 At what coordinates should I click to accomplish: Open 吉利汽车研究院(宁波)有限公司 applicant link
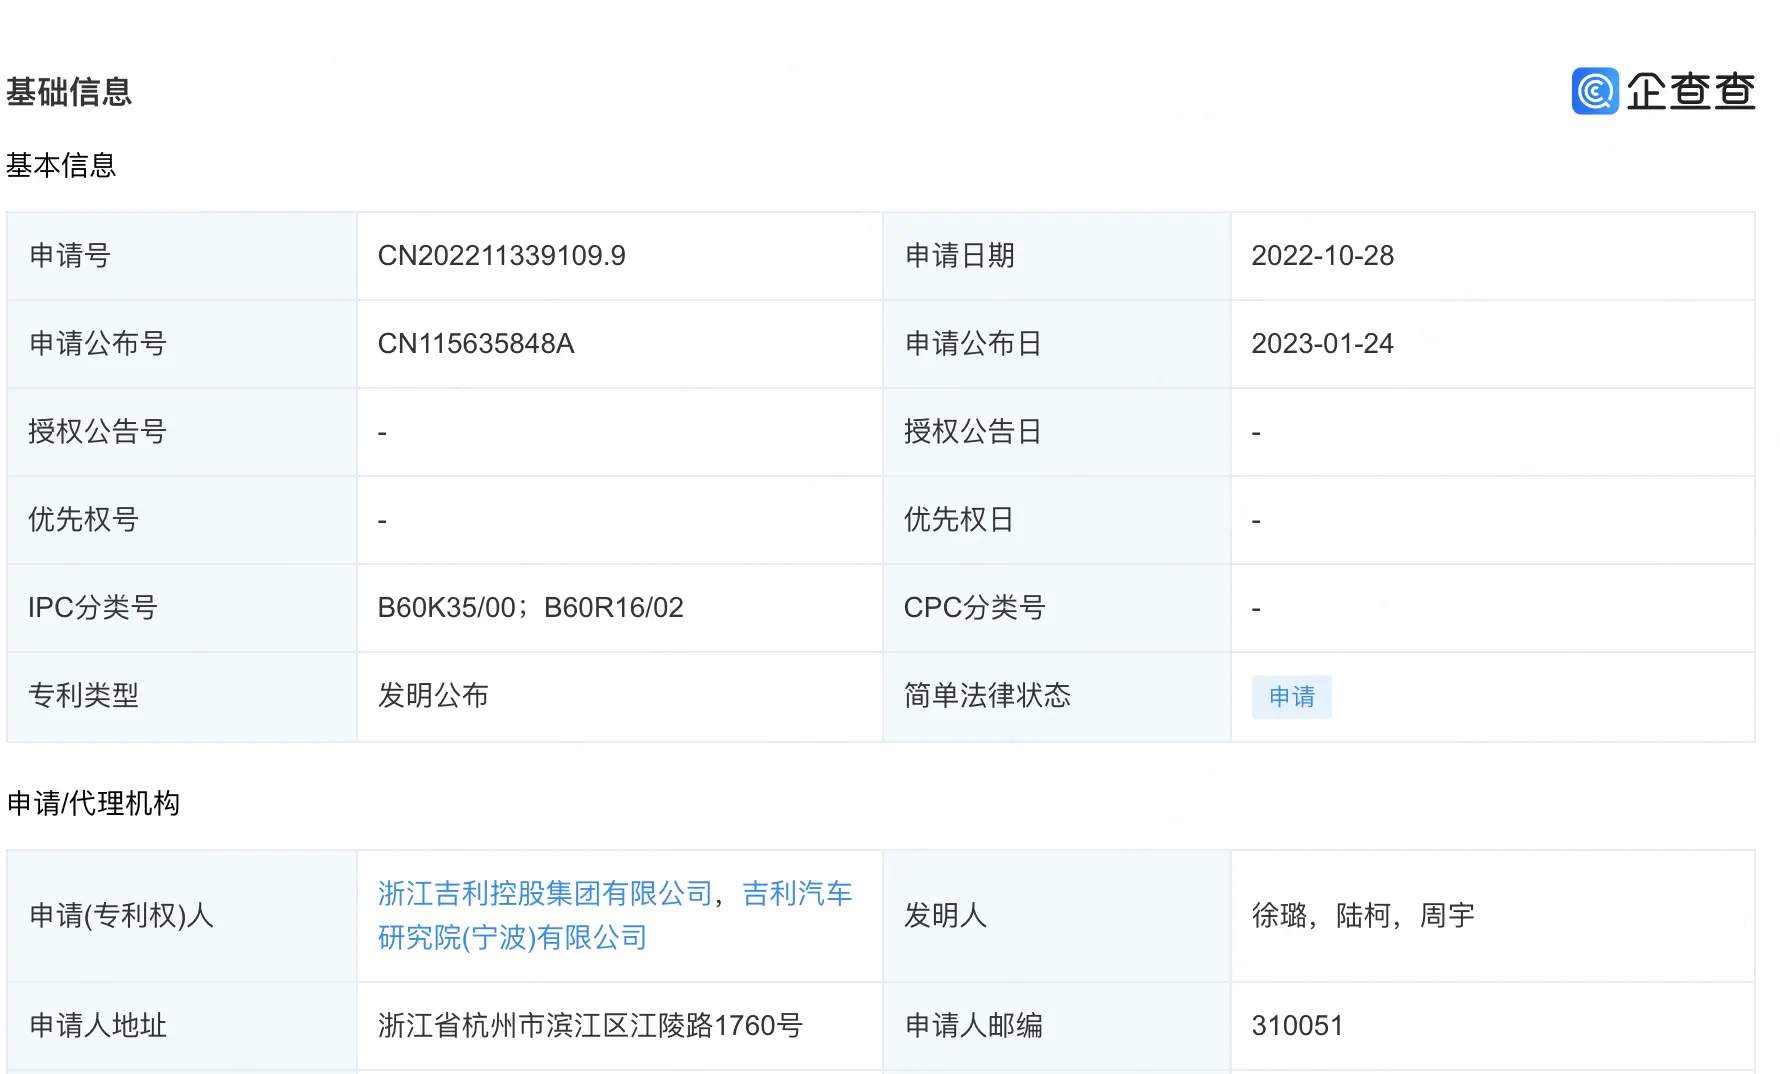click(x=615, y=915)
